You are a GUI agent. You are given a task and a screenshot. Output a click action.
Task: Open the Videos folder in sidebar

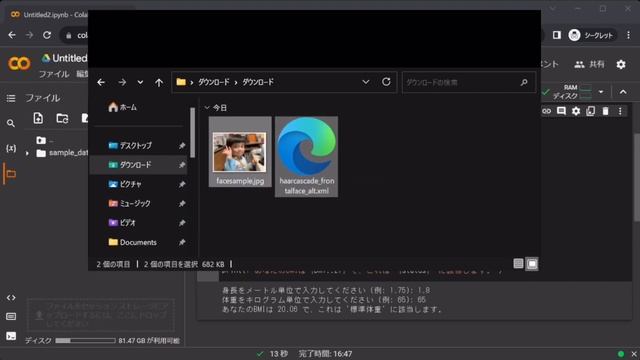click(122, 222)
